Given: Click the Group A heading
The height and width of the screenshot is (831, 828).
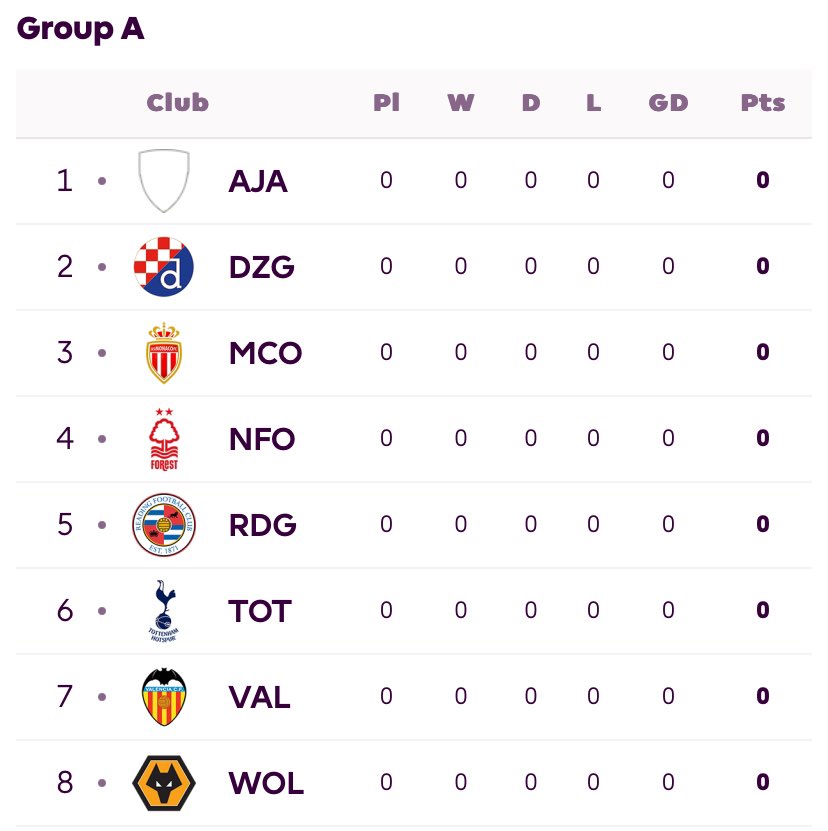Looking at the screenshot, I should tap(81, 29).
